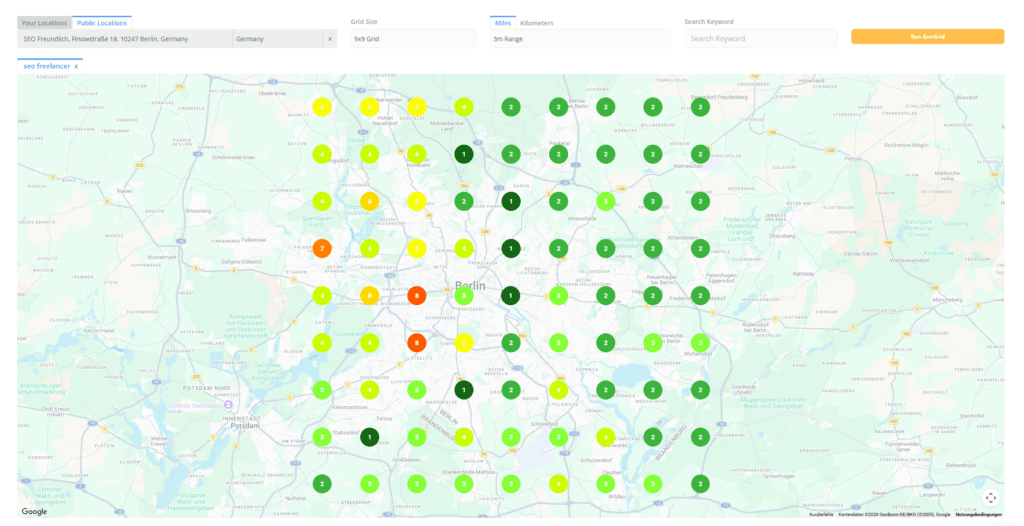Open the Germany country field
This screenshot has height=526, width=1024.
[278, 39]
